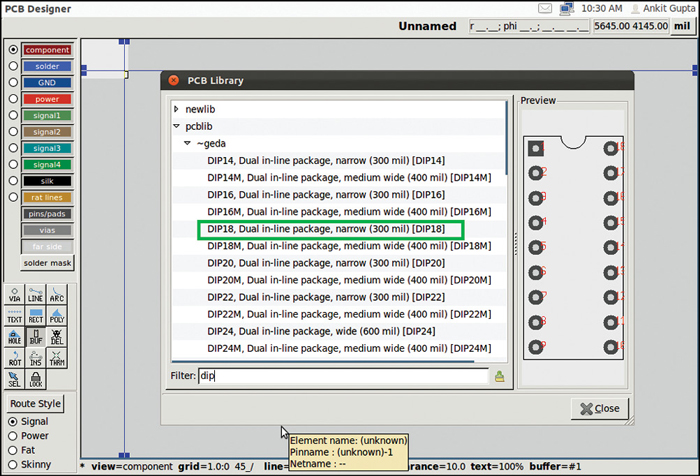Select the LINE drawing tool
700x476 pixels.
35,294
